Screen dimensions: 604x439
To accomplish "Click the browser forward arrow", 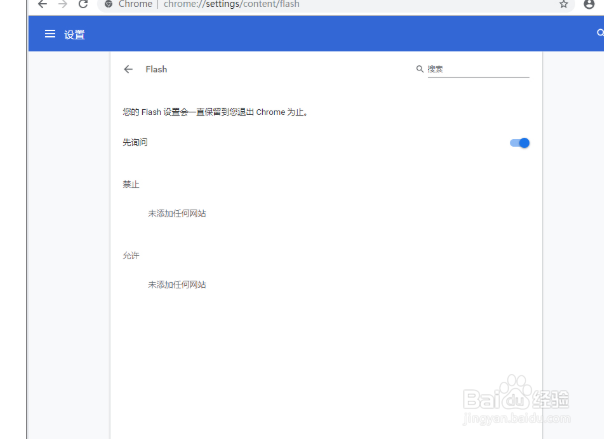I will [x=63, y=4].
